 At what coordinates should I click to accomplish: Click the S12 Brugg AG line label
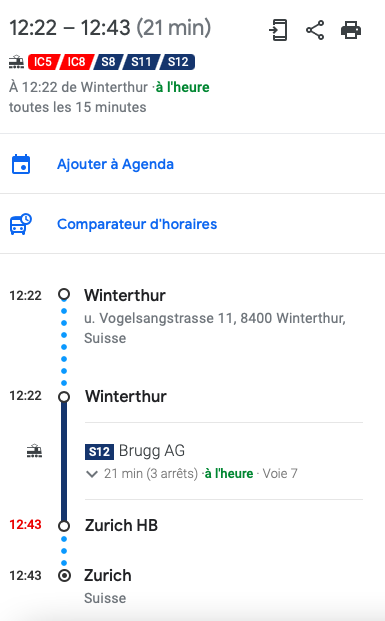click(135, 451)
